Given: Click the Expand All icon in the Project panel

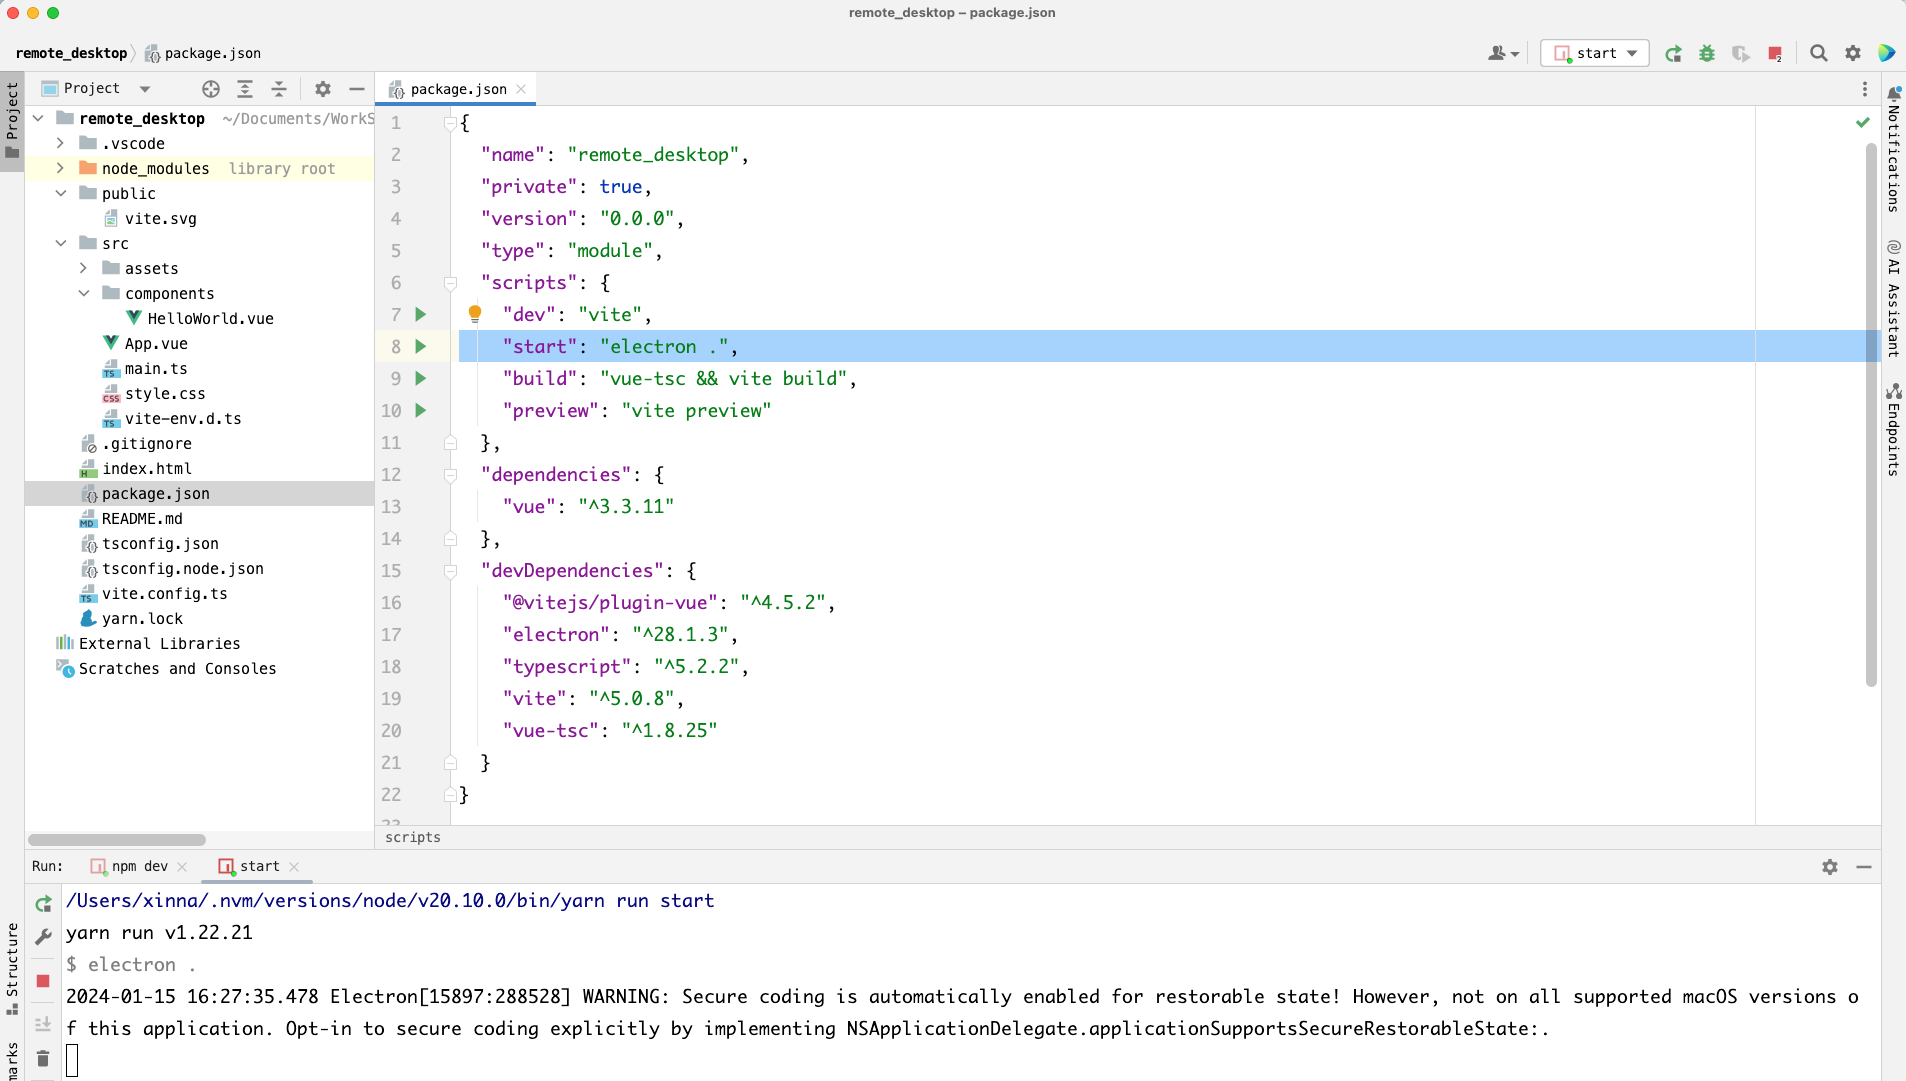Looking at the screenshot, I should pyautogui.click(x=245, y=89).
